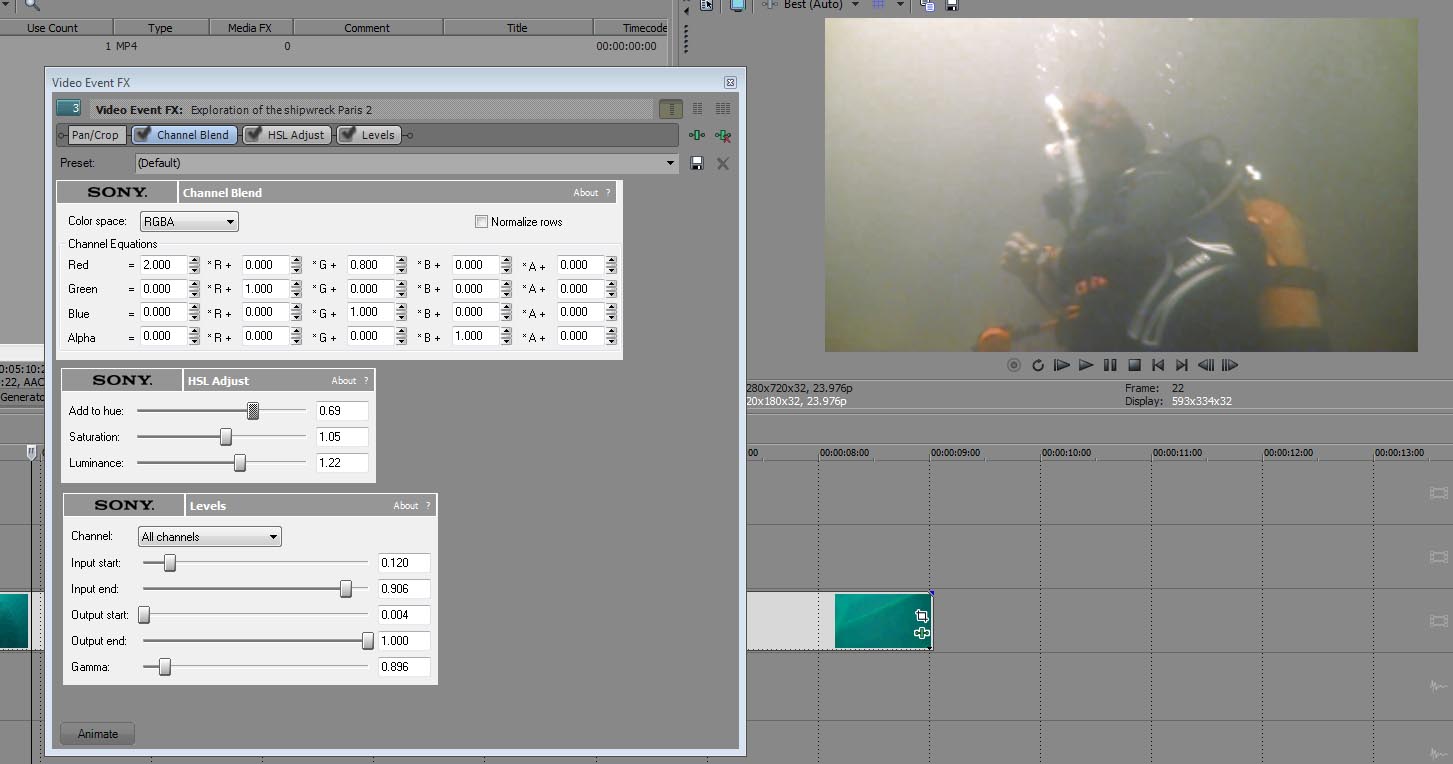This screenshot has height=764, width=1453.
Task: Click the Title column header
Action: (x=517, y=28)
